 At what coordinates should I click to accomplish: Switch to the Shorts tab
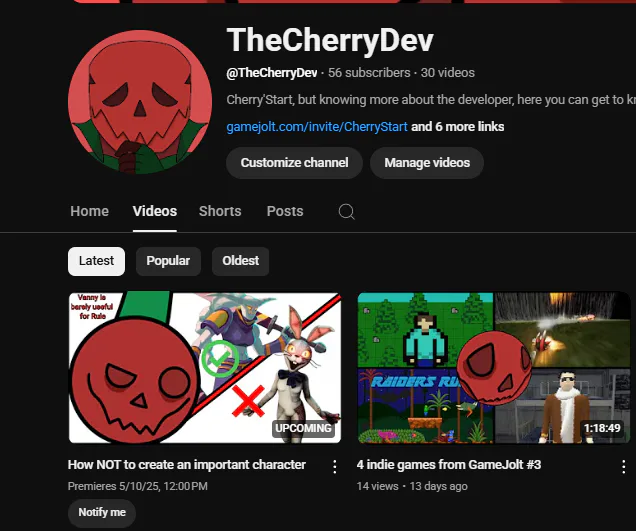220,211
